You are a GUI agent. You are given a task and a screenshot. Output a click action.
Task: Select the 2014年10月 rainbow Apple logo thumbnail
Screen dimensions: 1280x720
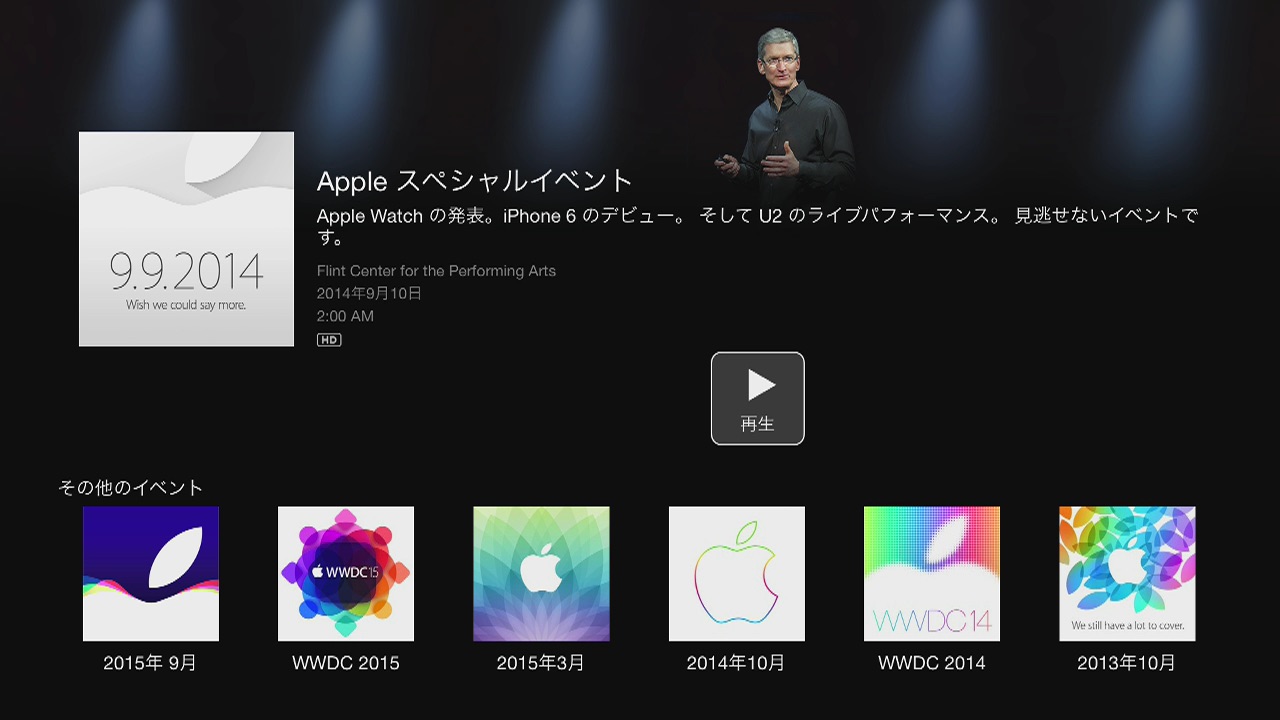(737, 574)
